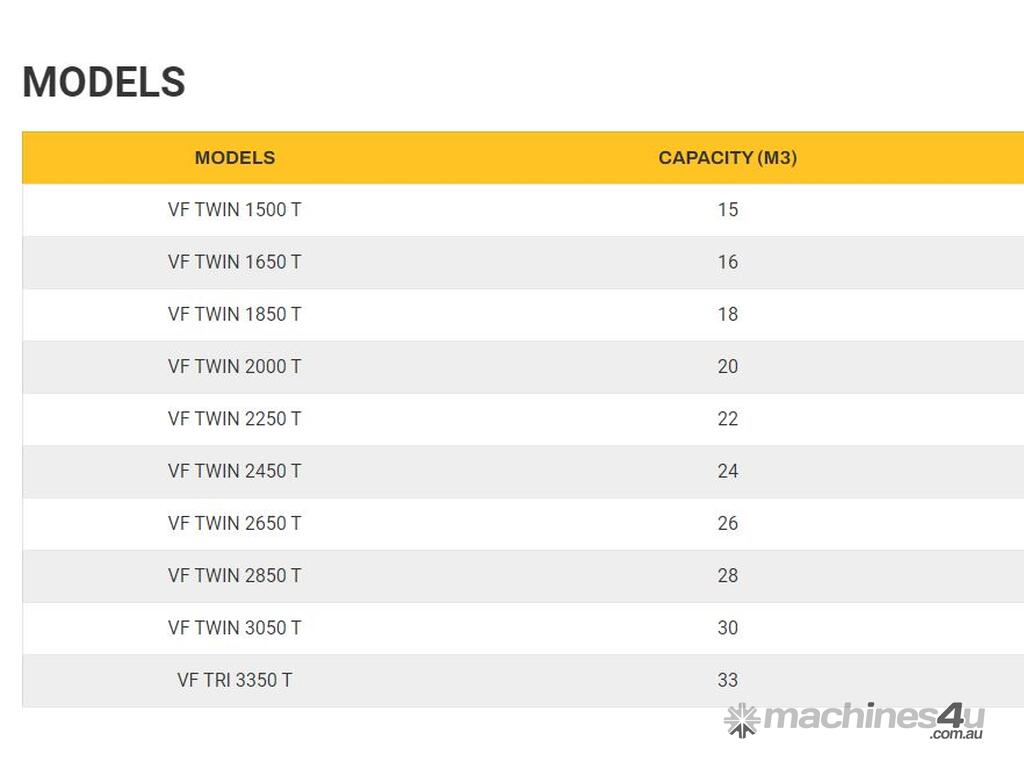The image size is (1024, 768).
Task: Click the capacity value 26
Action: click(x=727, y=523)
